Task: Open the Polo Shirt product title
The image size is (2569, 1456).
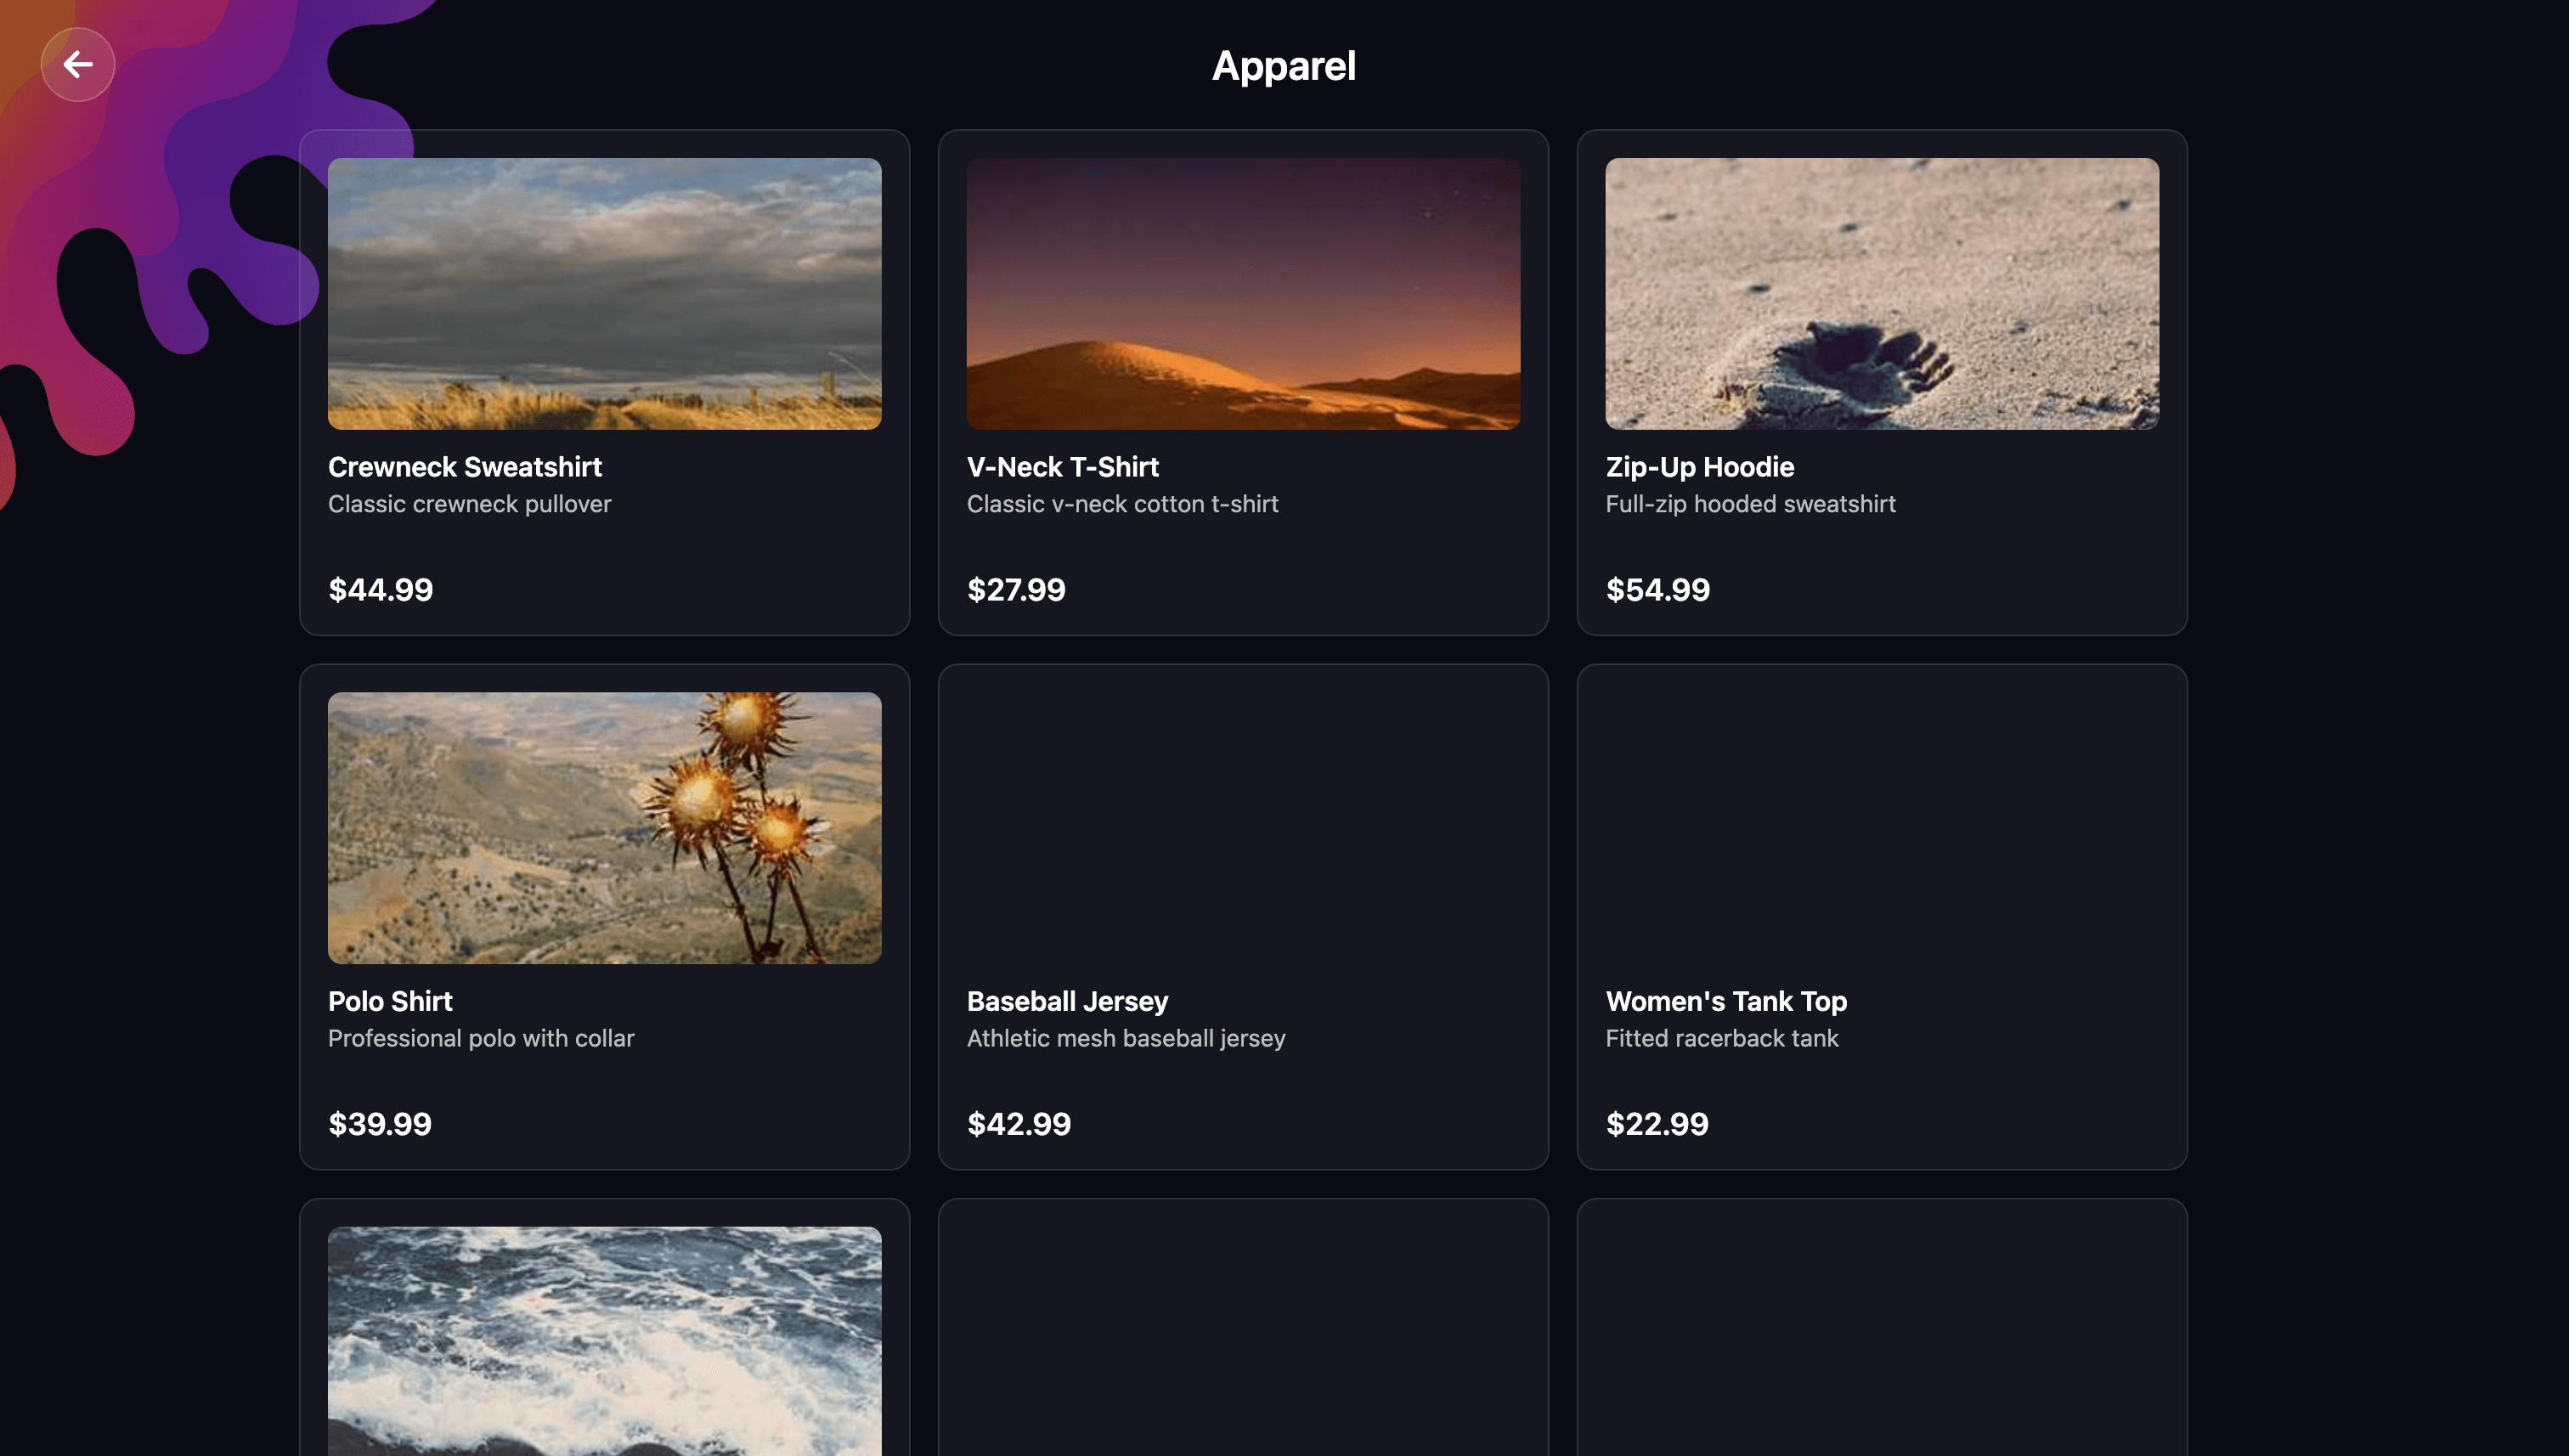Action: [390, 1001]
